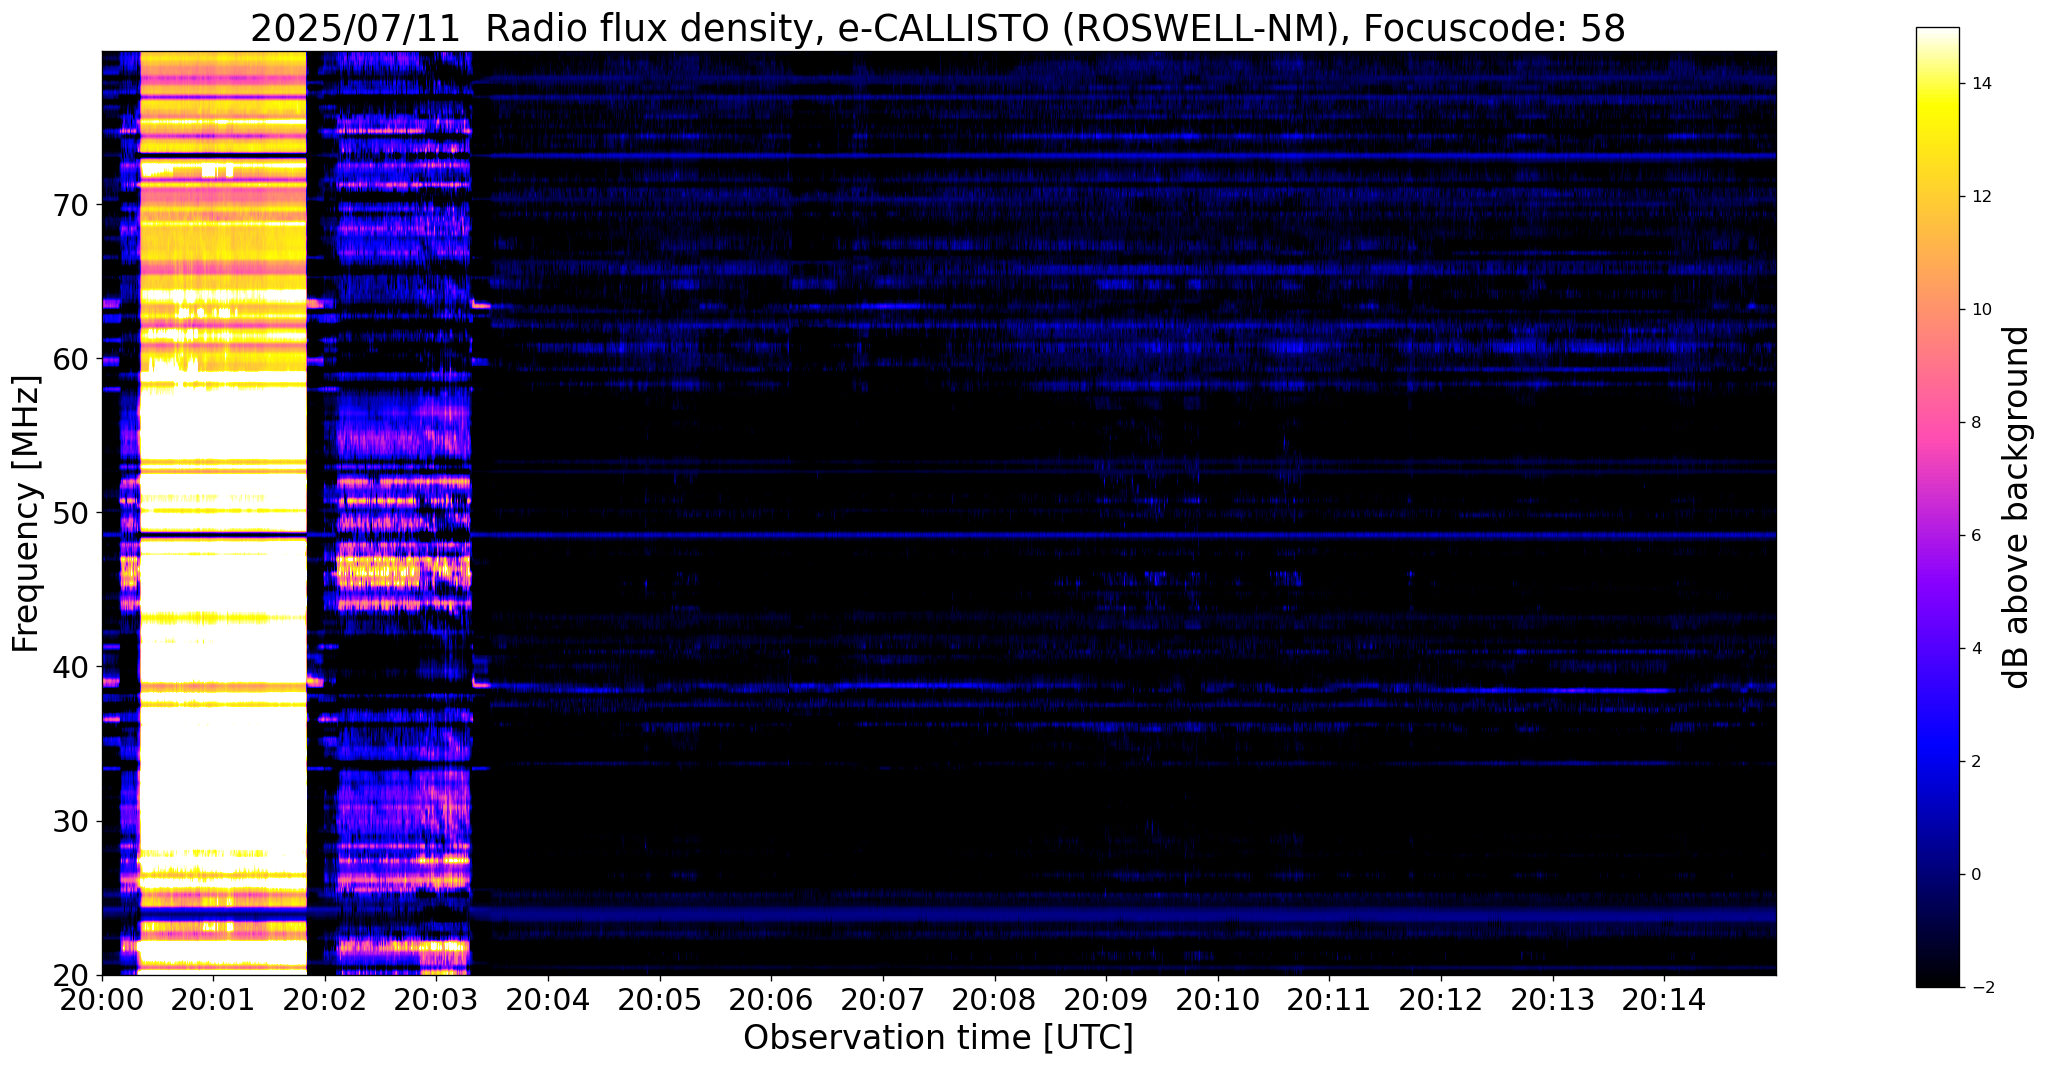Click the spectrogram around 20:03 at 46 MHz

[403, 574]
